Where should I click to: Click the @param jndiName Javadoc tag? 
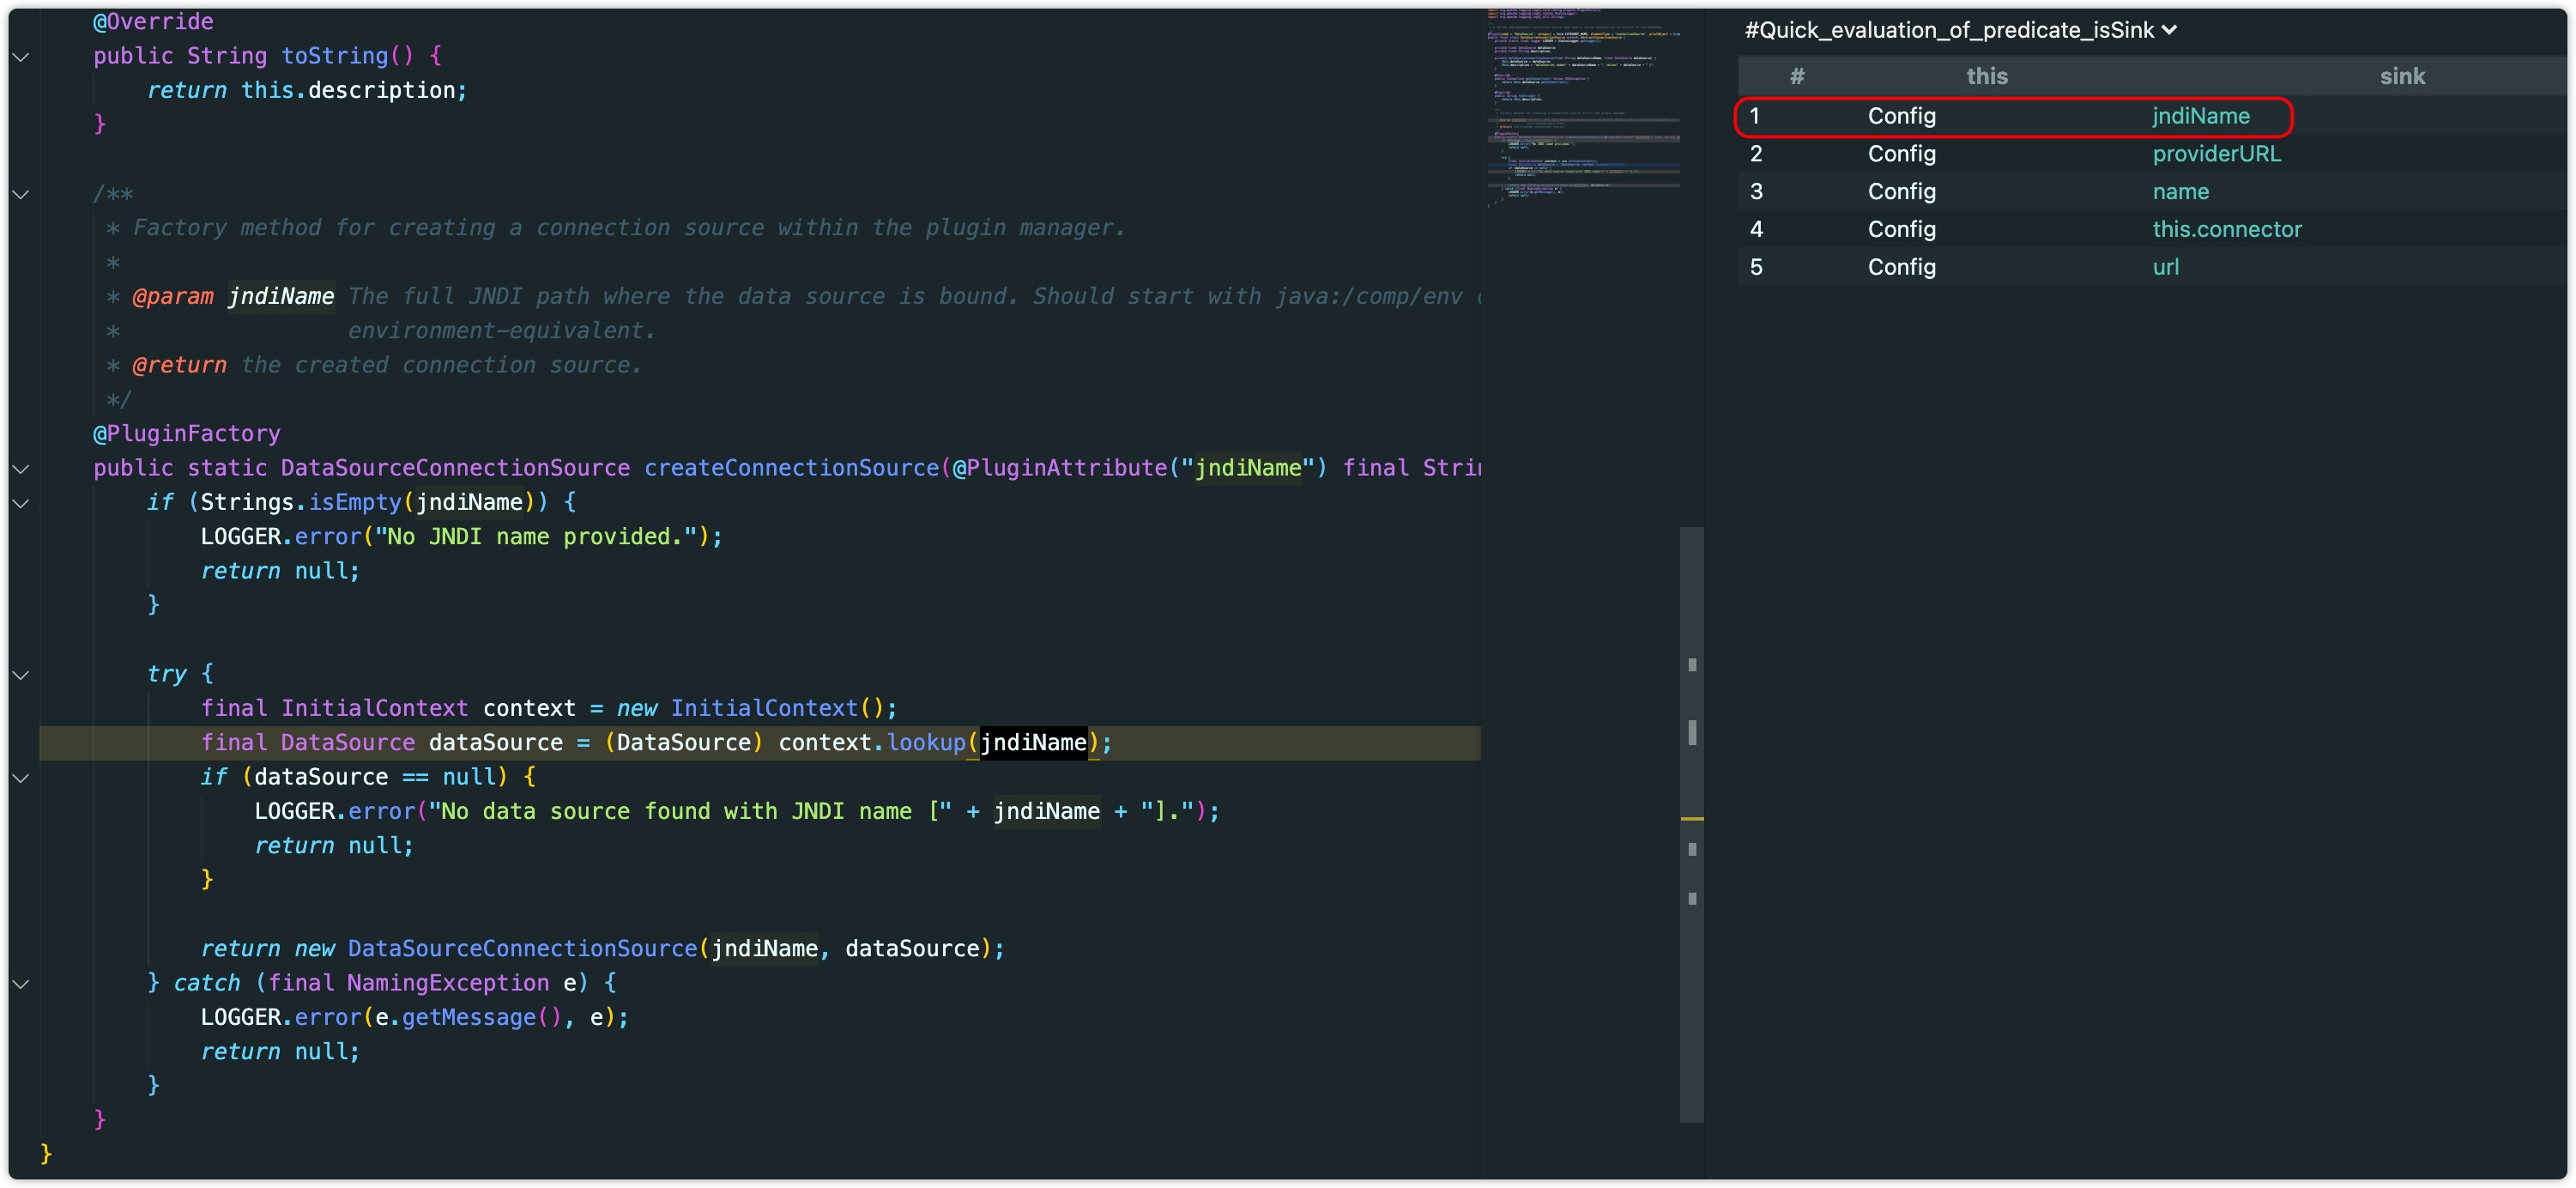[233, 297]
